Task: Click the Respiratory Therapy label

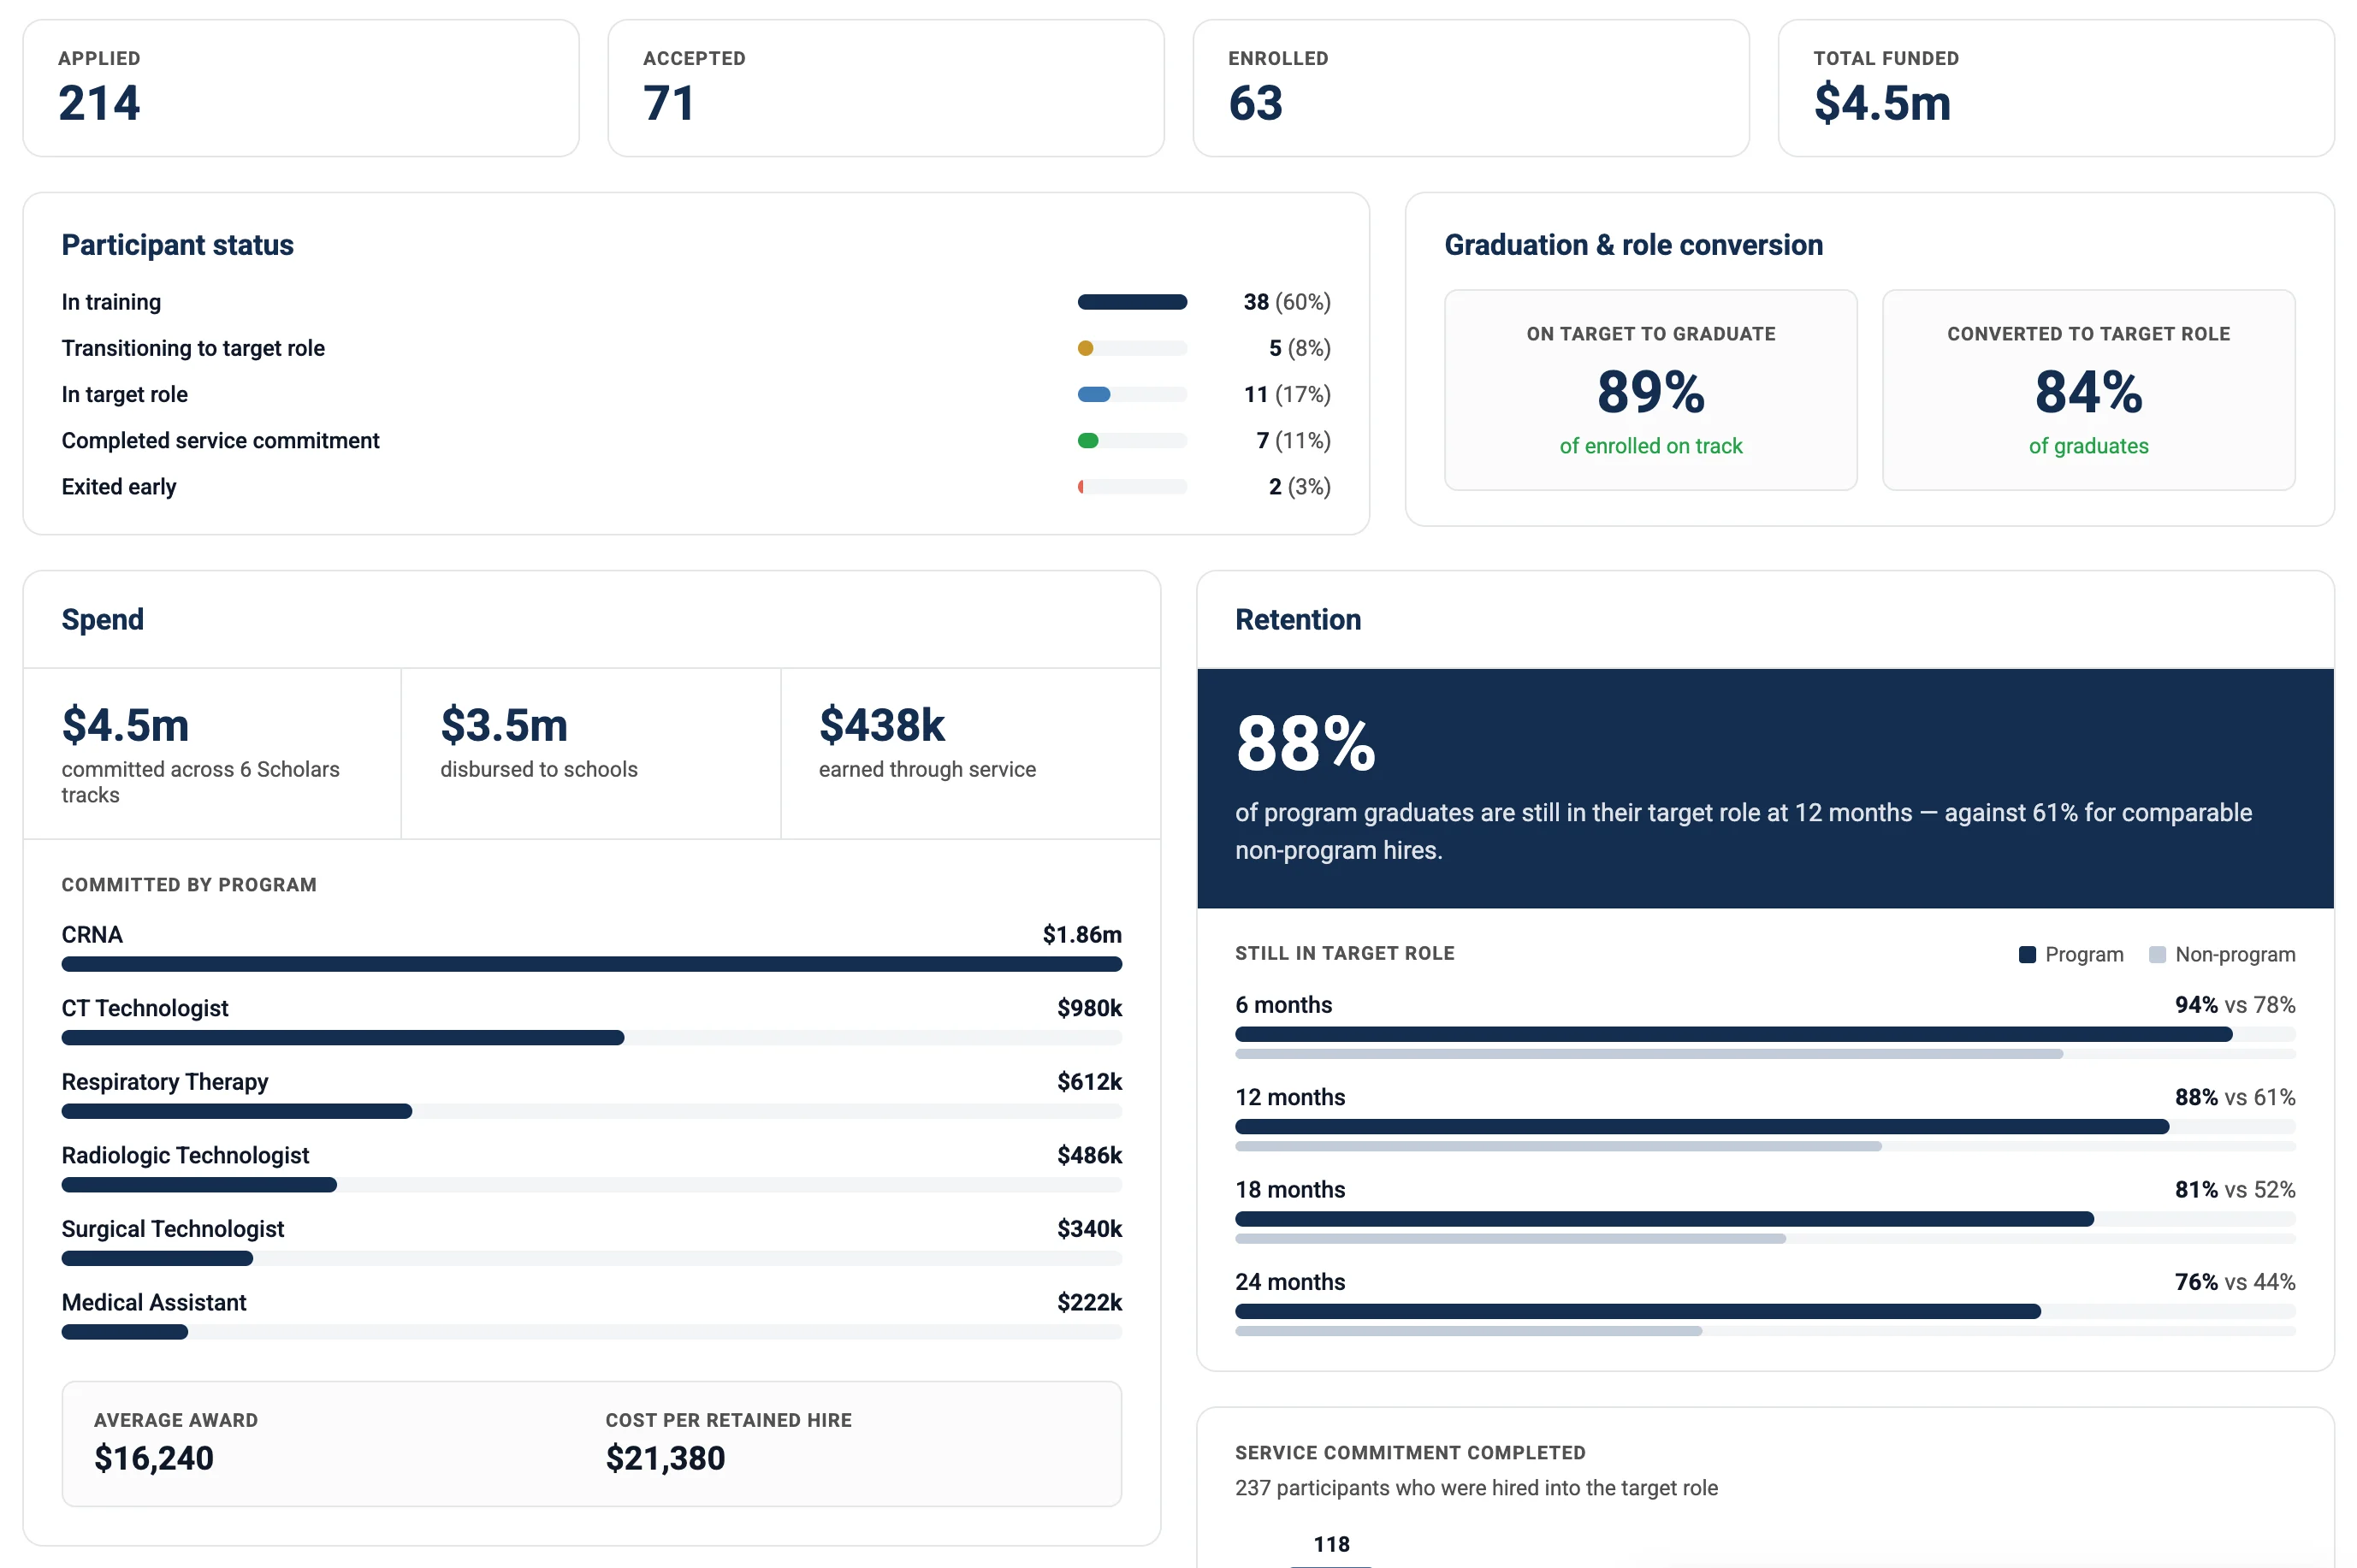Action: click(165, 1081)
